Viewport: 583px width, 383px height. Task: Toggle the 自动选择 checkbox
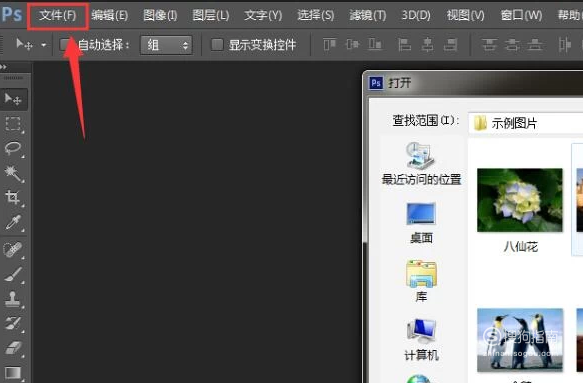pos(66,45)
